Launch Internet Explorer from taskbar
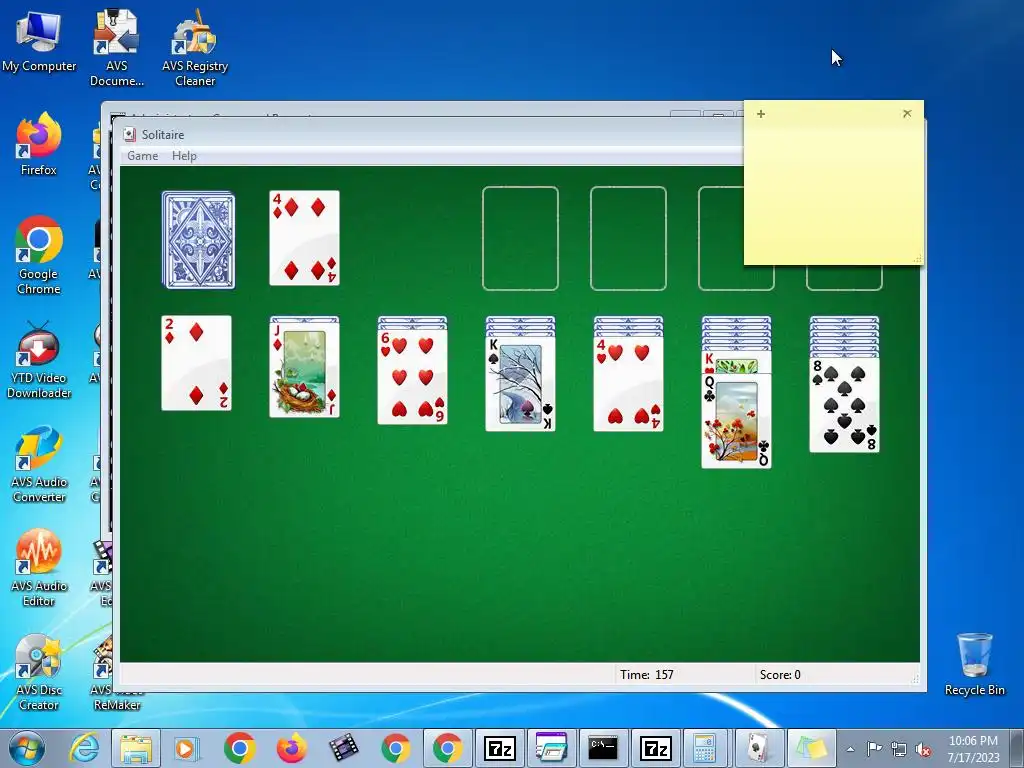 pyautogui.click(x=84, y=748)
